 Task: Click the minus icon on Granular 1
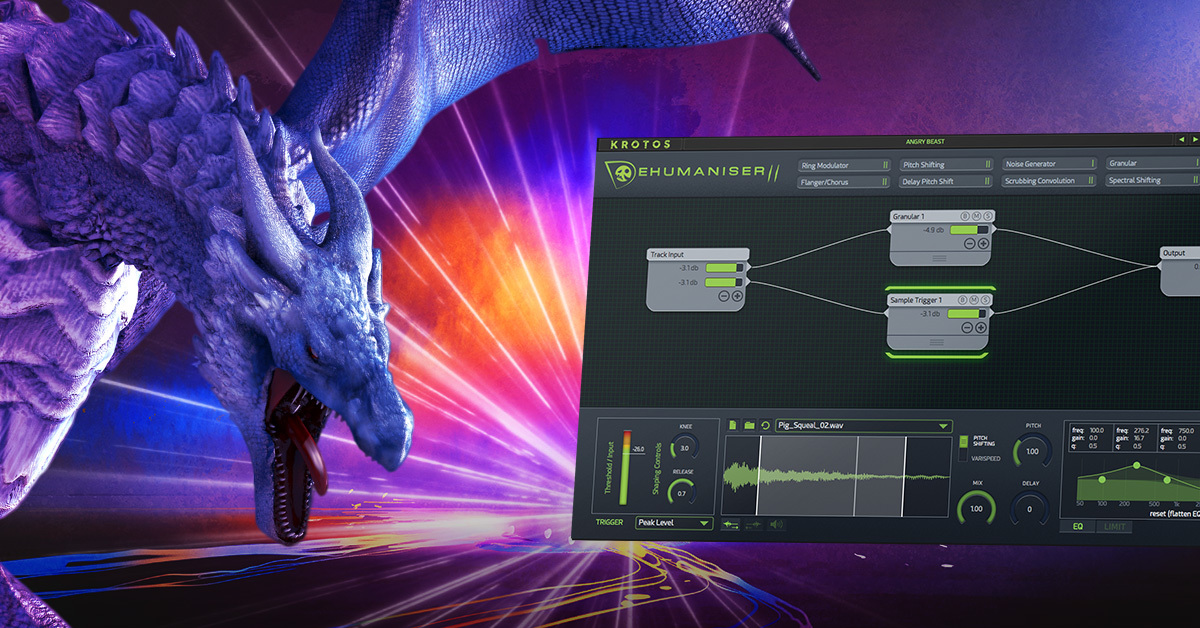(x=969, y=243)
